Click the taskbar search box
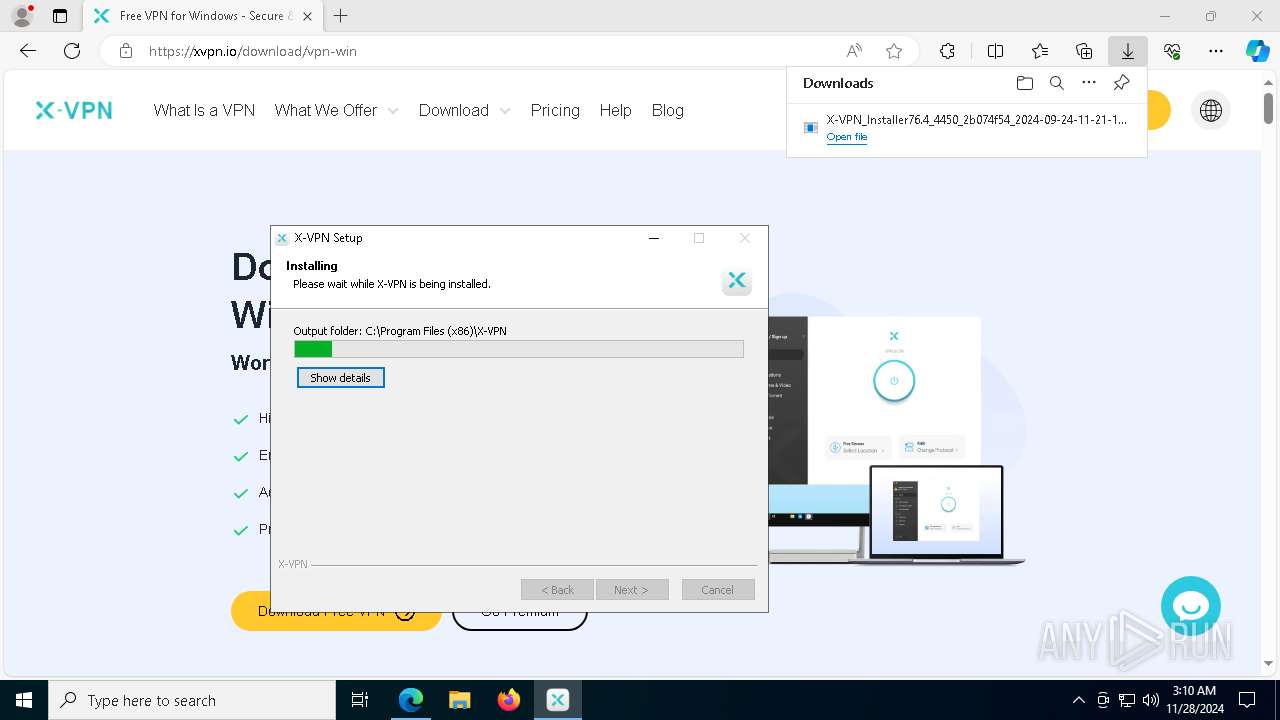Screen dimensions: 1280x720 click(192, 700)
